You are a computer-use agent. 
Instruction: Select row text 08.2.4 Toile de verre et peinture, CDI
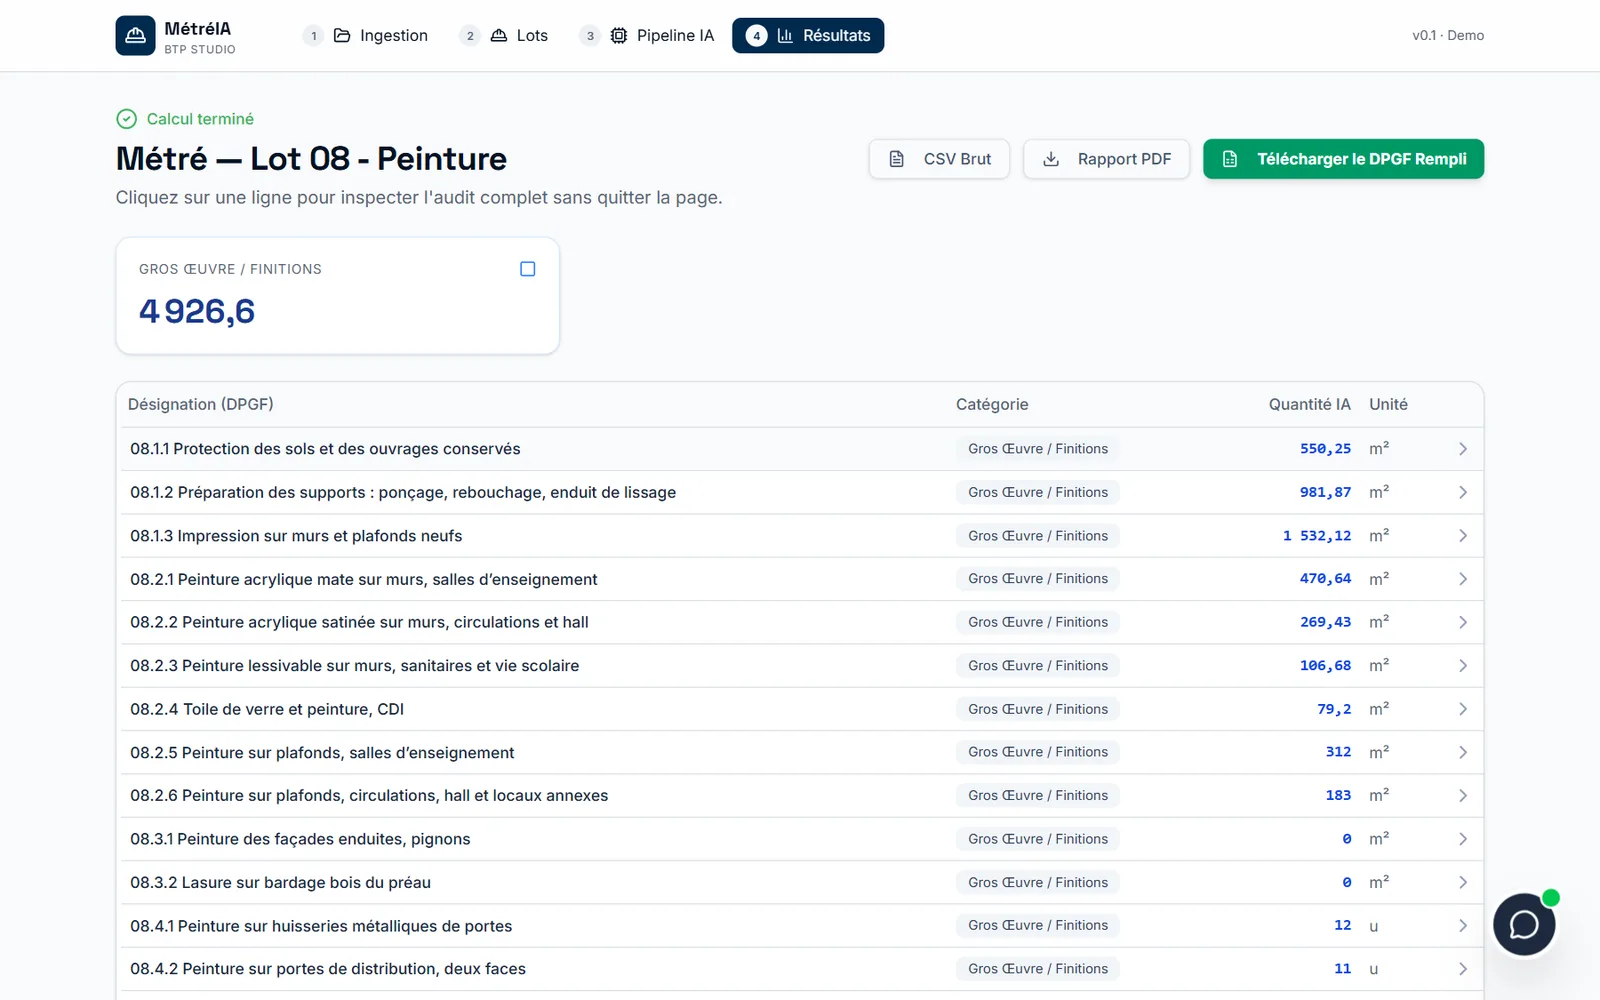tap(267, 709)
